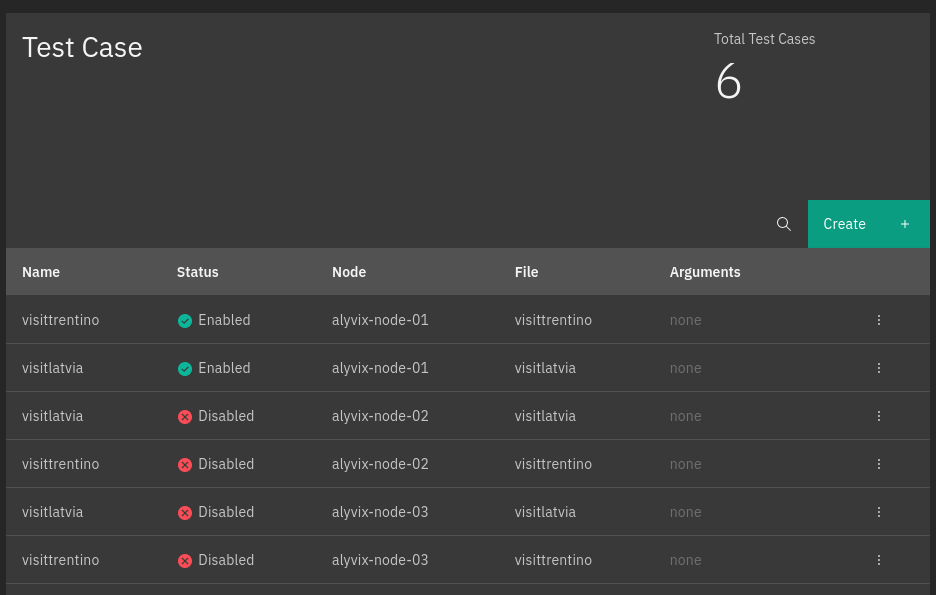
Task: Click the plus icon inside Create button
Action: 905,224
